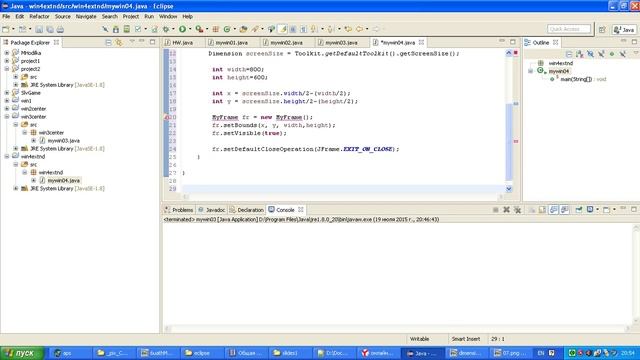
Task: Toggle Scroll Lock in Console toolbar
Action: pos(542,210)
